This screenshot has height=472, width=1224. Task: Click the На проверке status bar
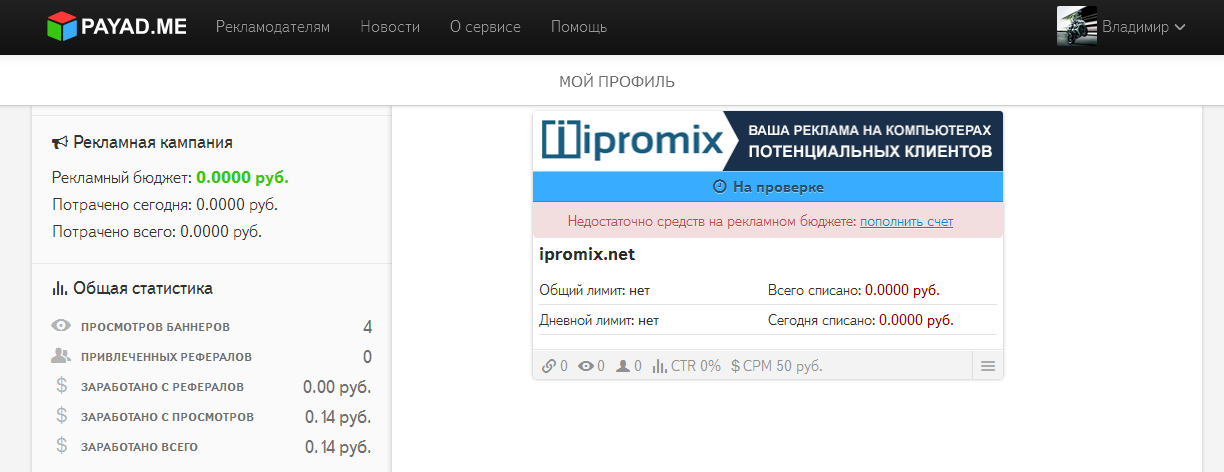[x=768, y=187]
